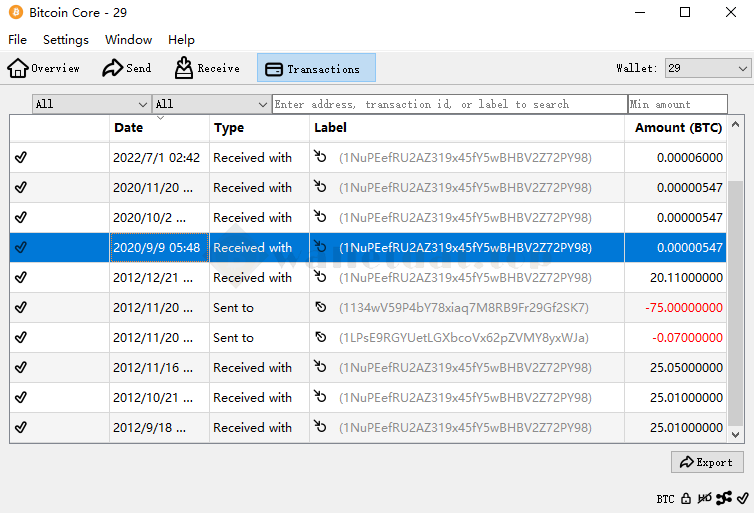Click the BTC unit selector in status bar

click(x=665, y=498)
